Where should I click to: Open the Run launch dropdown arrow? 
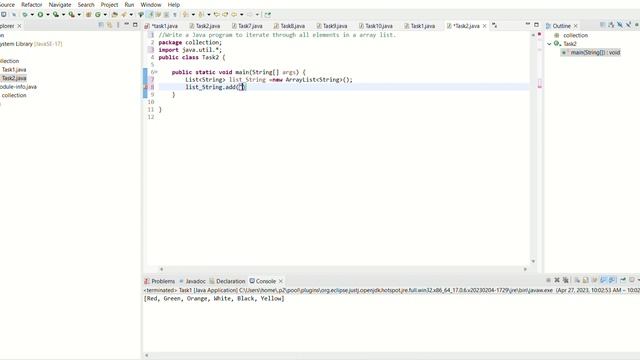pos(48,15)
